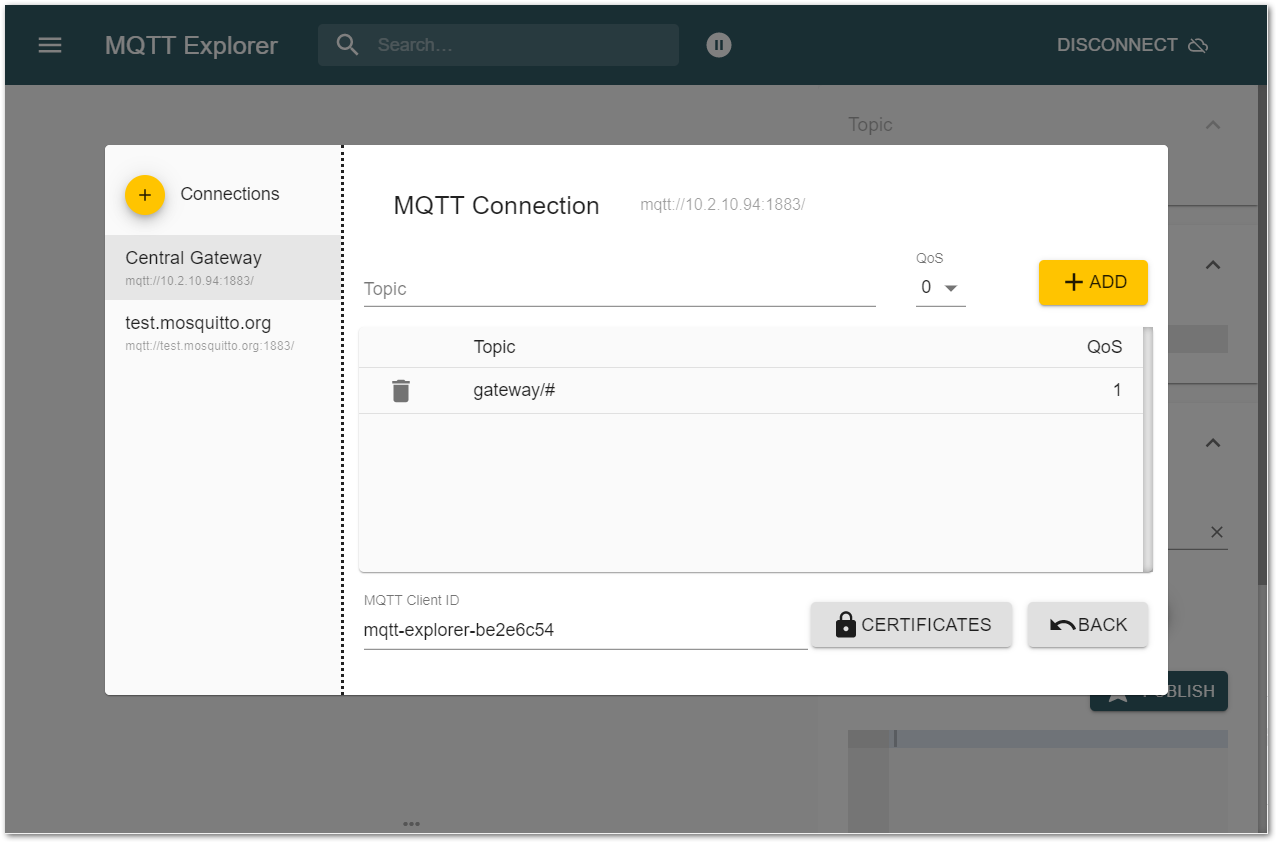Click the star icon on the PUBLISH button
Screen dimensions: 1277x843
(x=1117, y=690)
